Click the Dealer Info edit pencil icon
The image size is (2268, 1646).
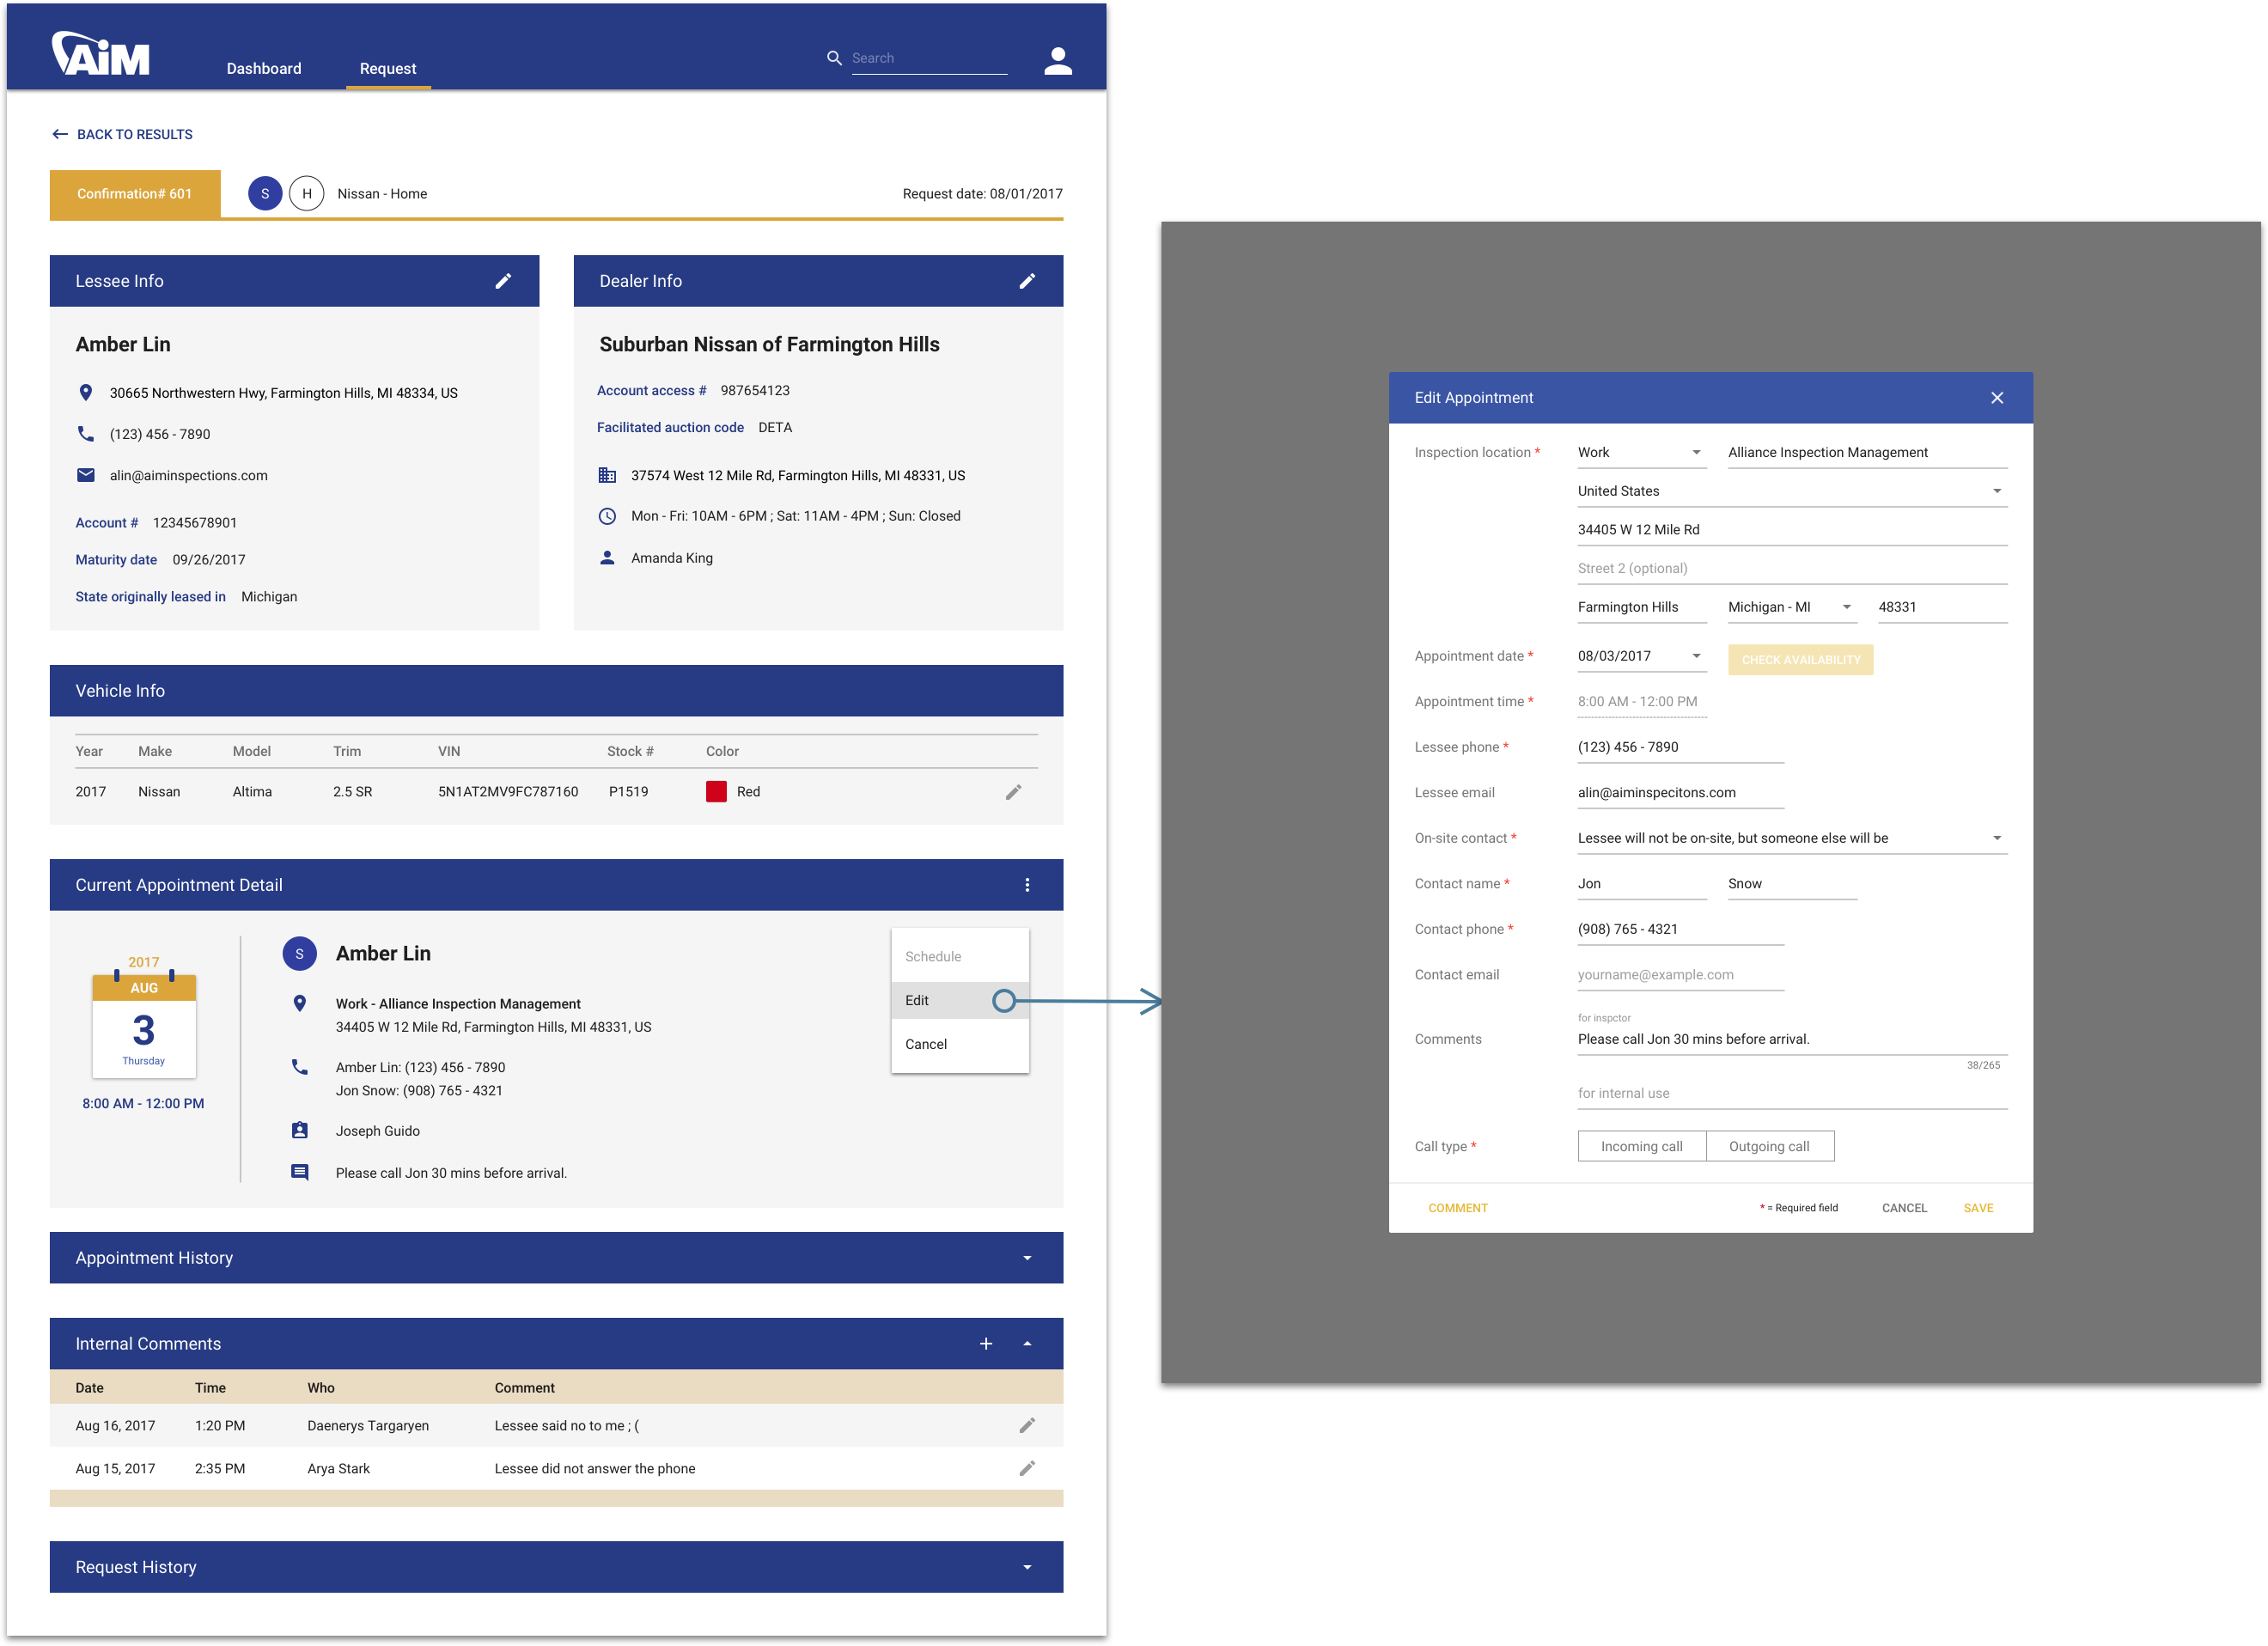pos(1027,281)
